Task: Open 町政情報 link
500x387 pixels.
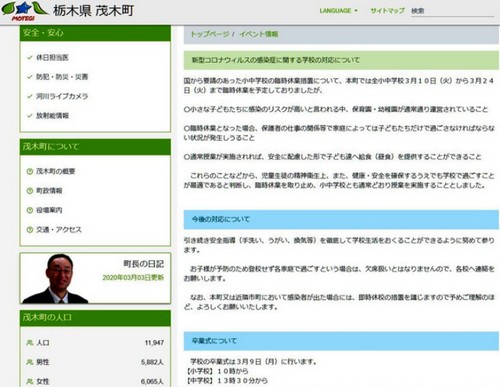Action: [x=49, y=191]
